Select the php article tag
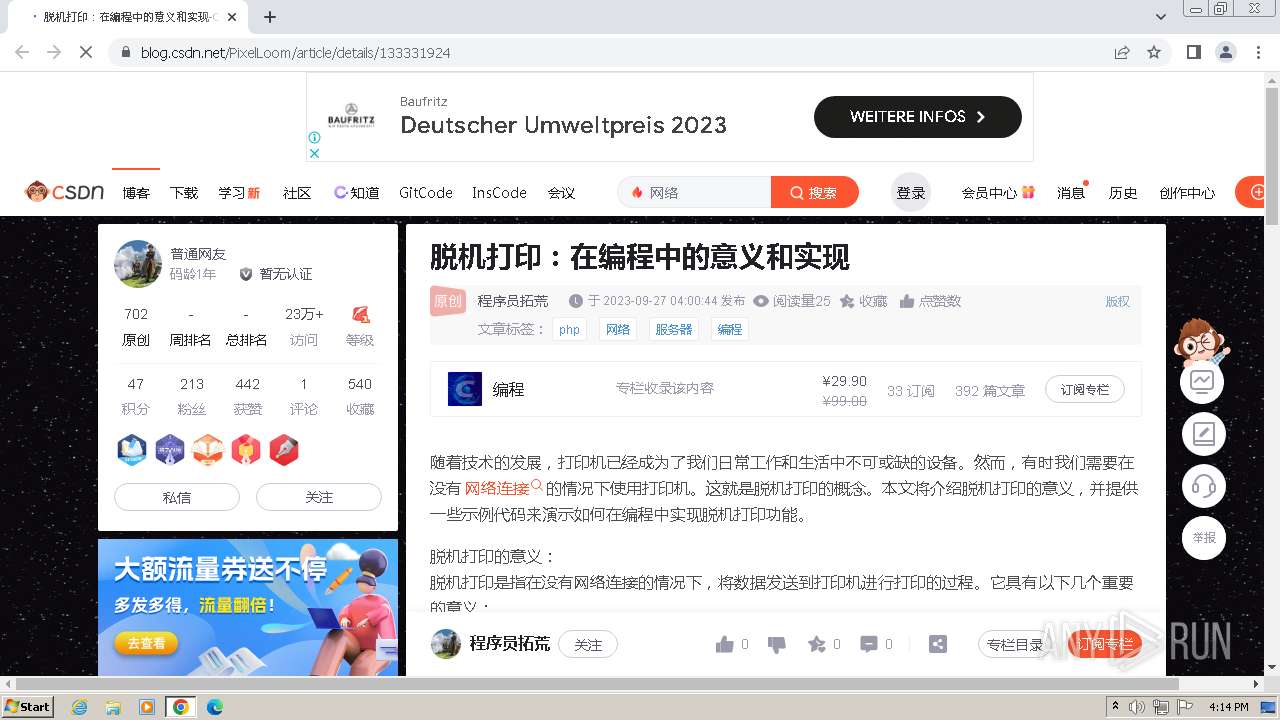 [570, 329]
